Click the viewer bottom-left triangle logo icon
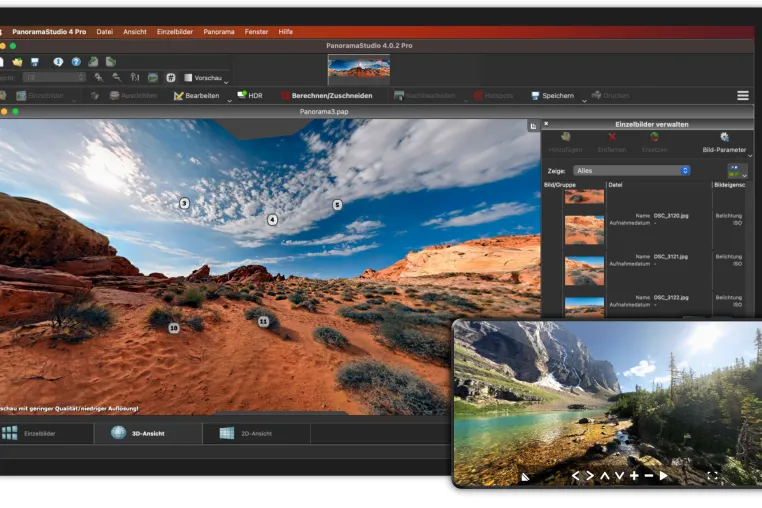This screenshot has width=762, height=508. pyautogui.click(x=525, y=477)
